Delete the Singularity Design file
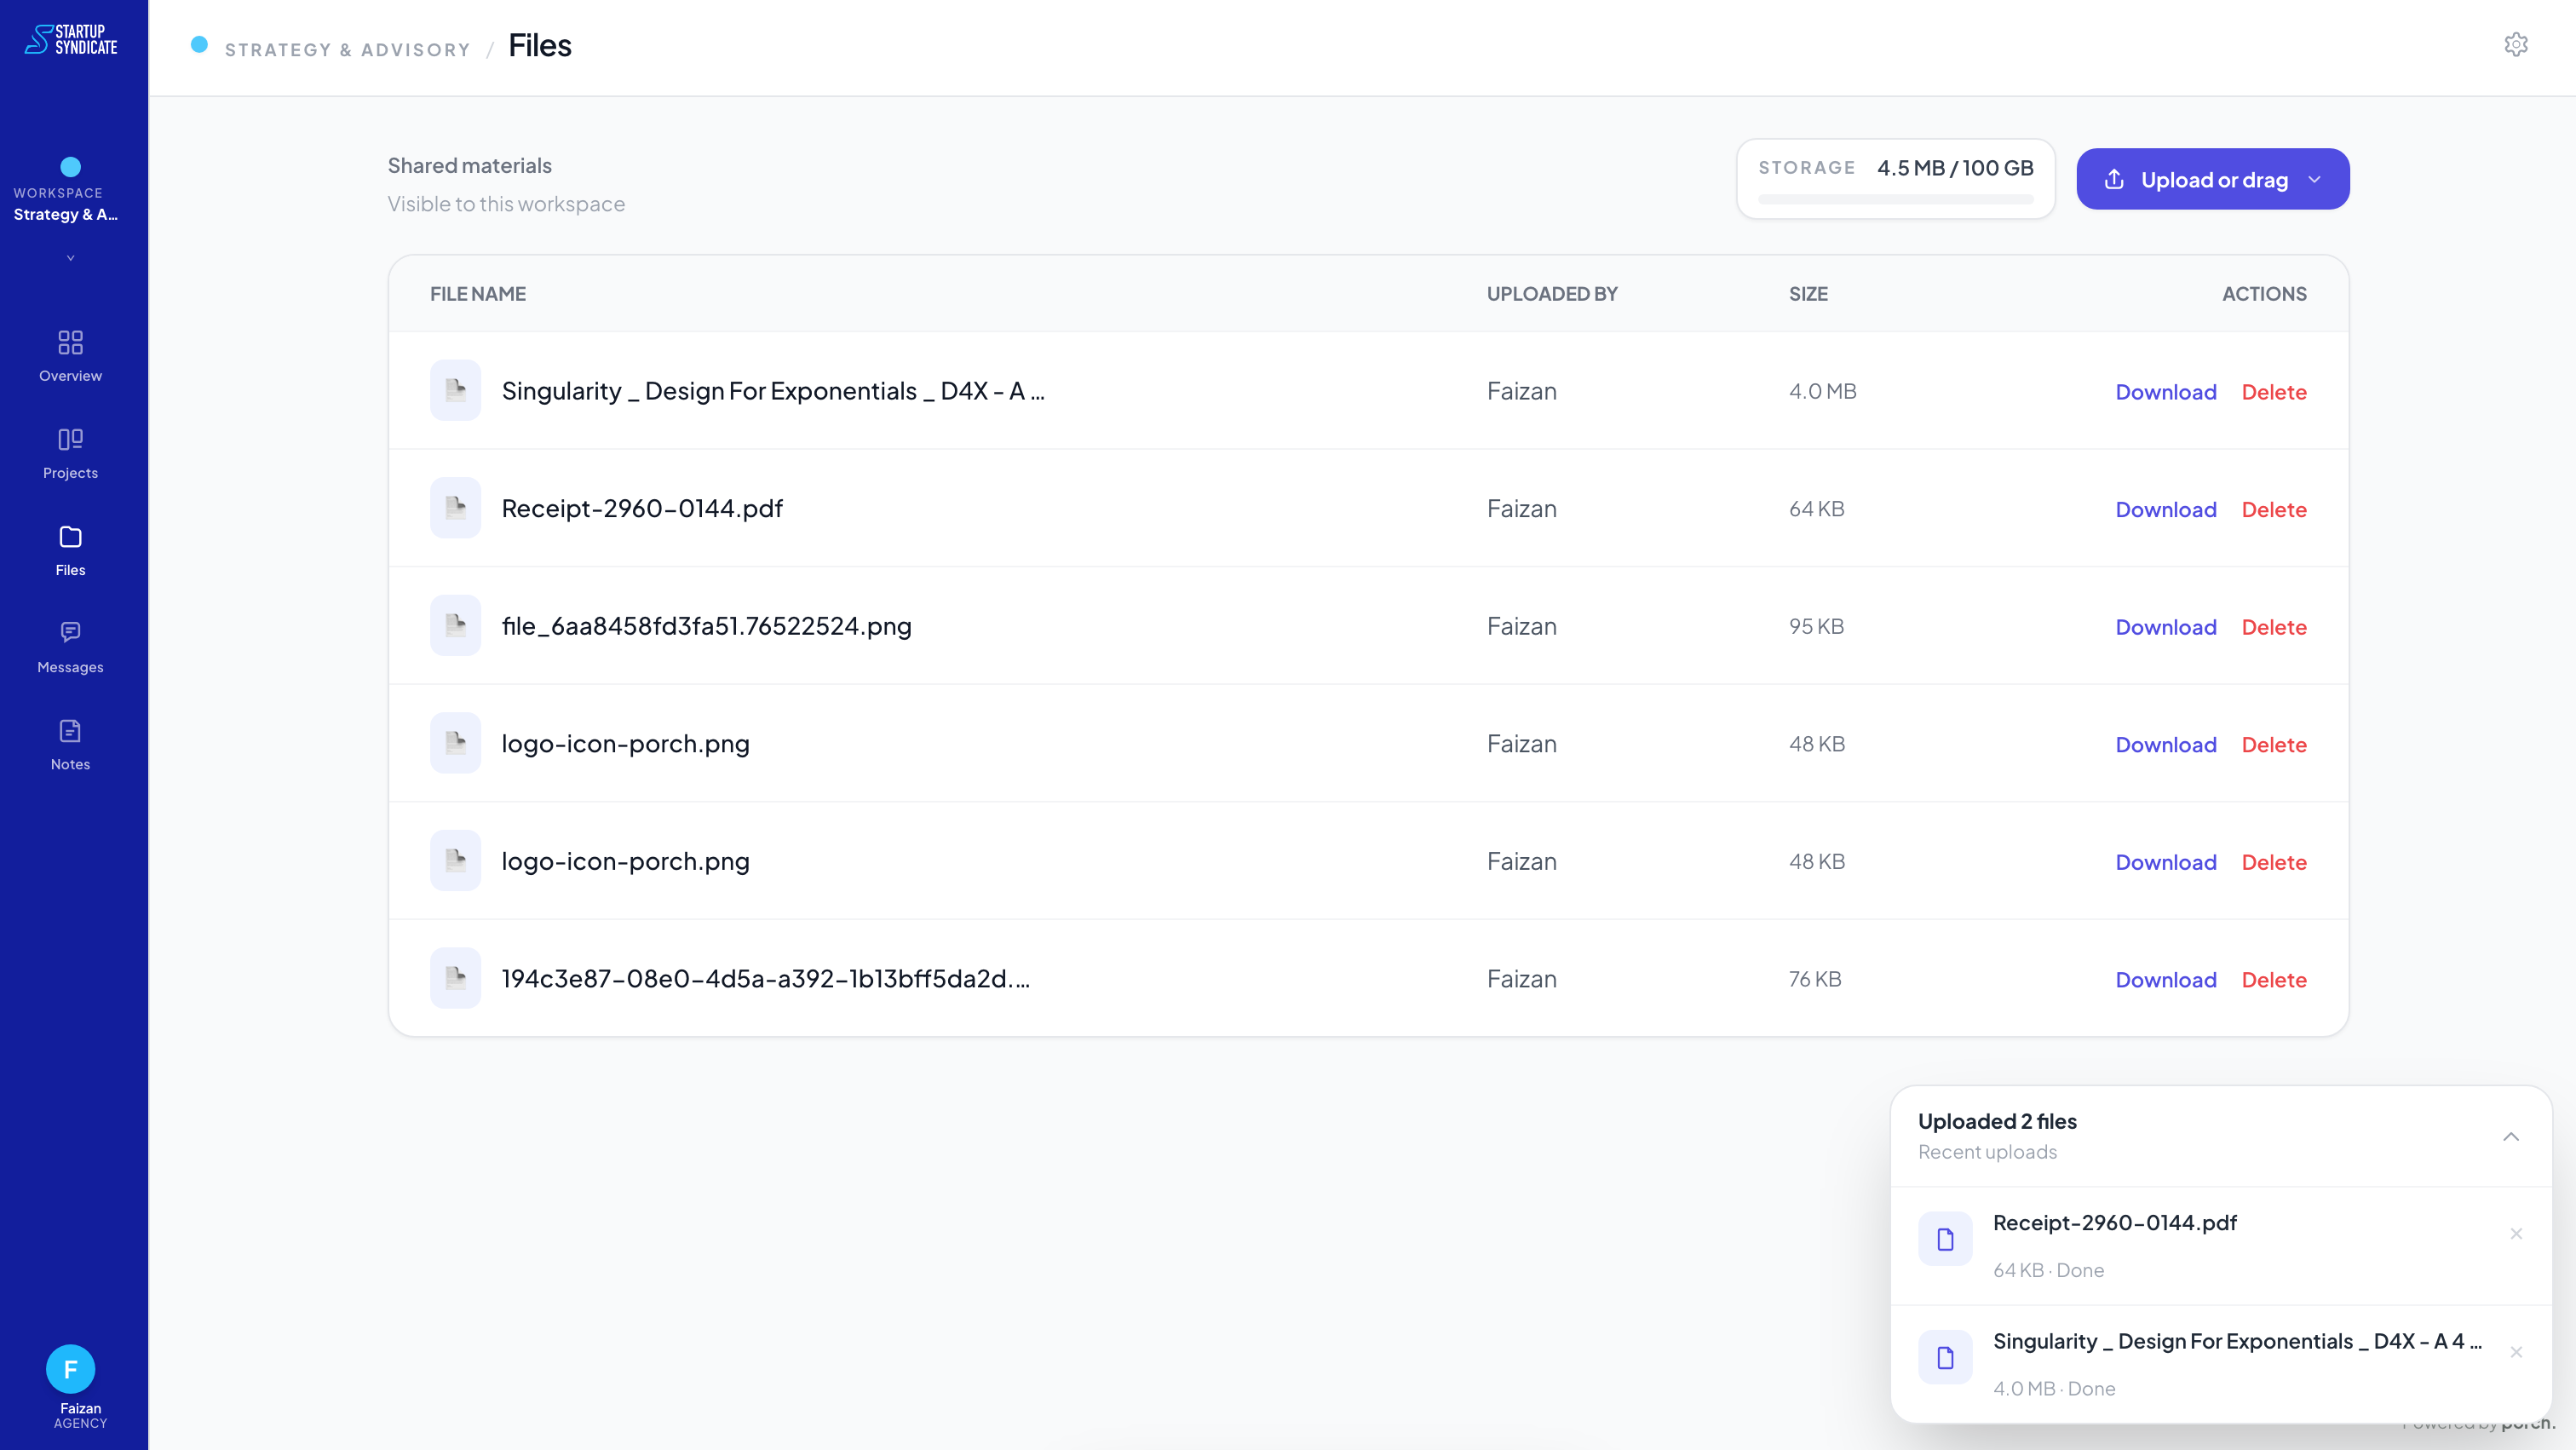This screenshot has height=1450, width=2576. (2274, 392)
